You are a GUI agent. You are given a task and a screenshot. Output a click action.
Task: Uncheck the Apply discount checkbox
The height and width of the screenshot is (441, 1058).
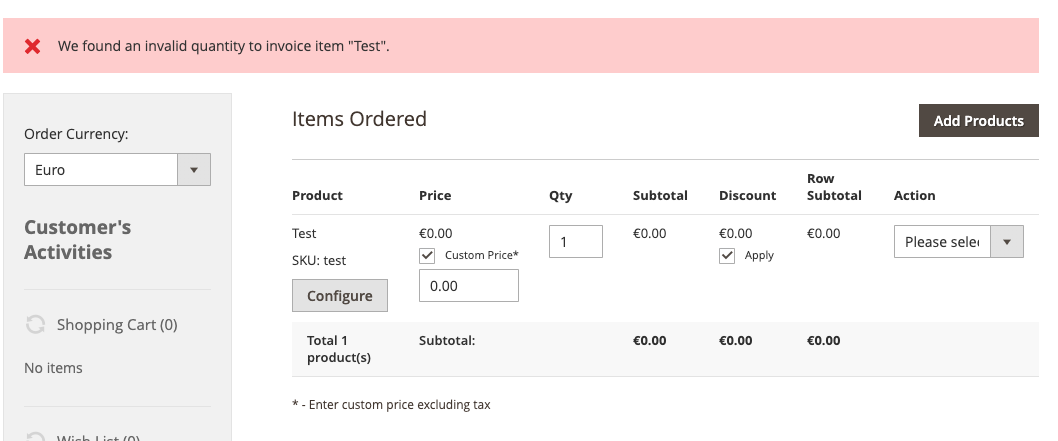728,256
